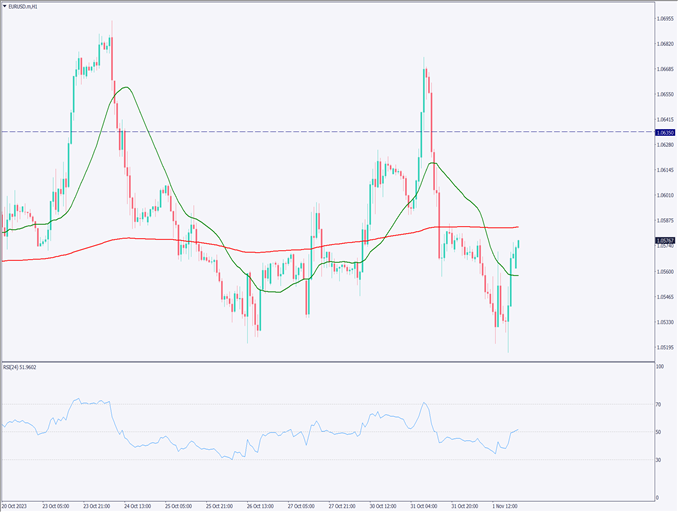Click the 50 level on RSI scale
Screen dimensions: 678x512
[x=659, y=432]
